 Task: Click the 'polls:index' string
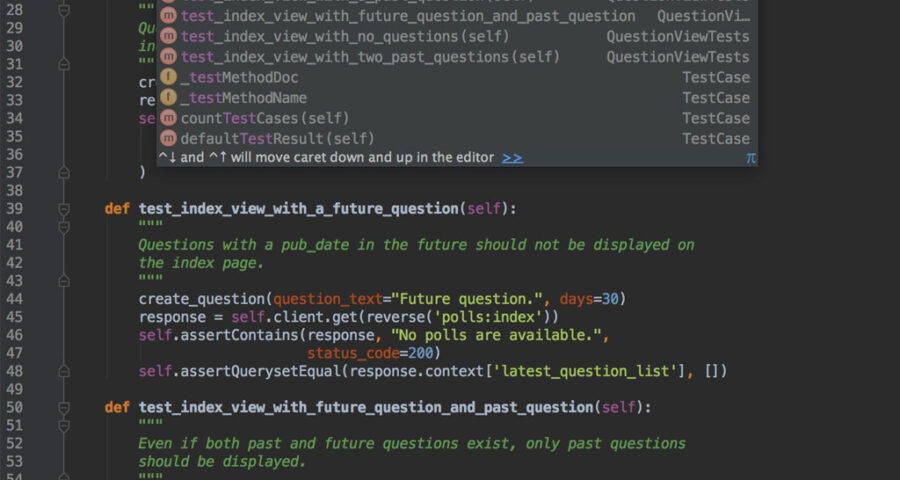click(x=487, y=317)
